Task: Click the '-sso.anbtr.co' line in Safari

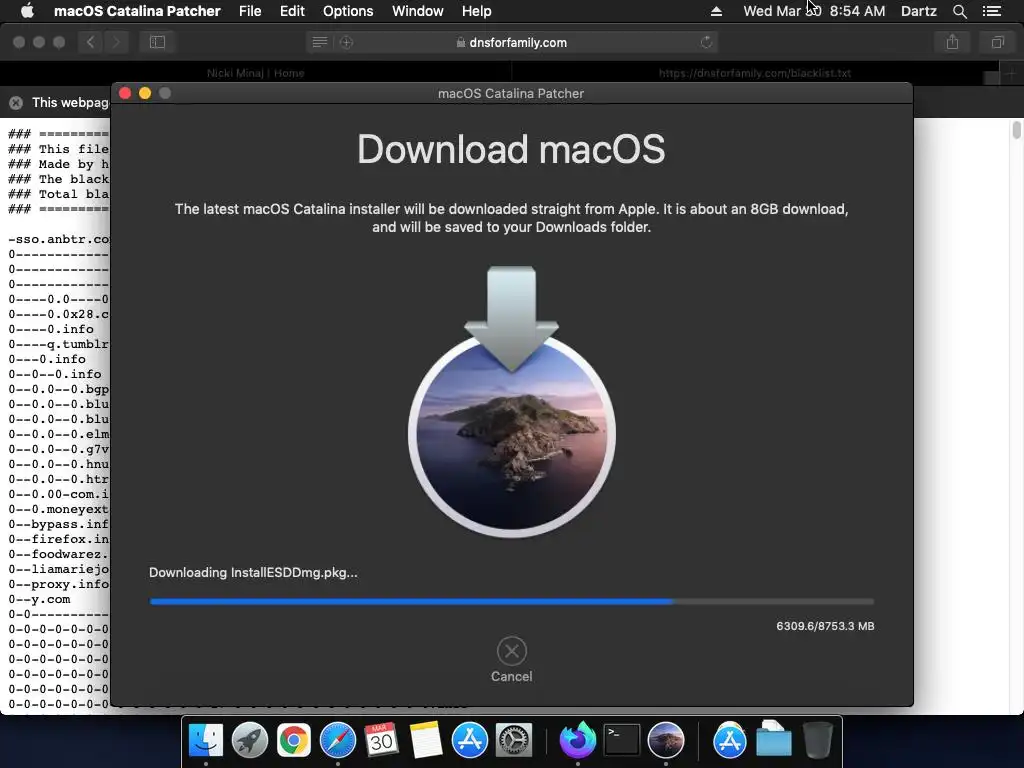Action: pos(59,239)
